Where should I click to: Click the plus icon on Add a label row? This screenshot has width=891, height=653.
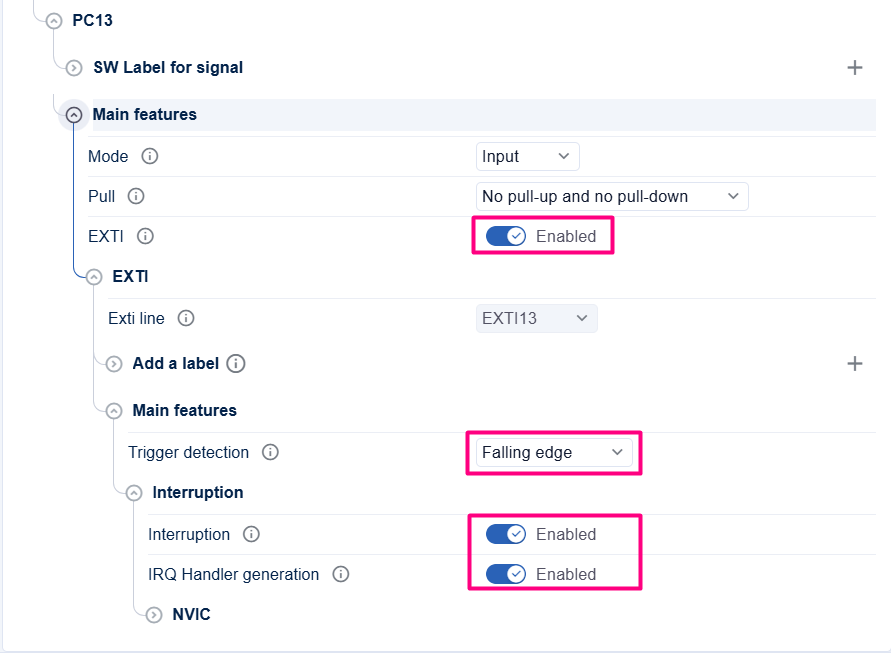(x=855, y=364)
